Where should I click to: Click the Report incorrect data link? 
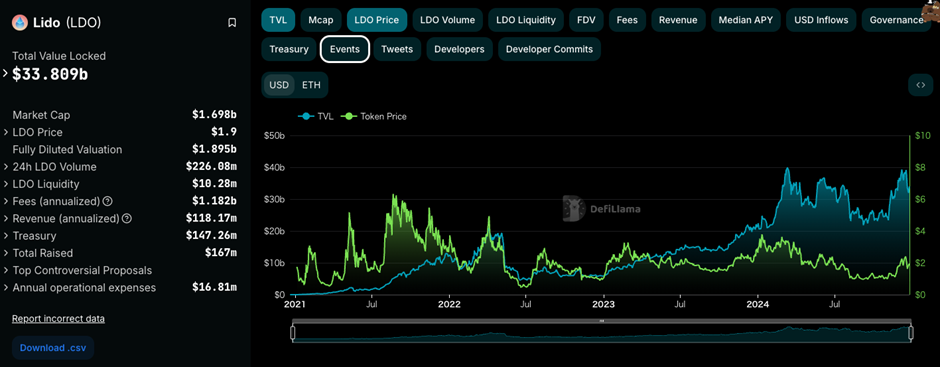[x=58, y=318]
